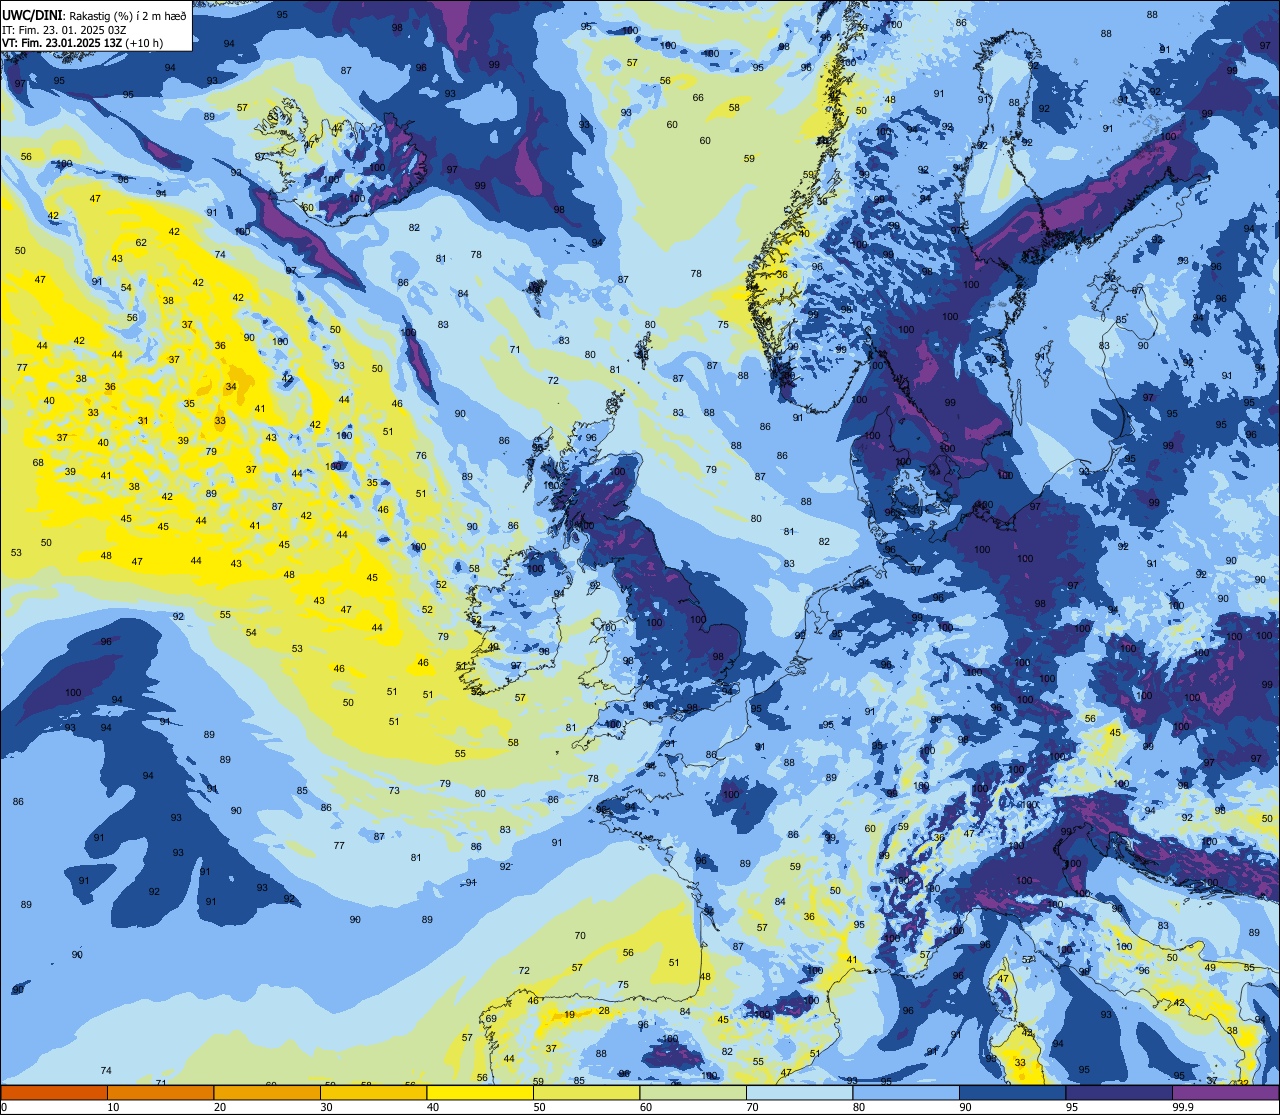Select the legend segment between 50 and 60
1280x1115 pixels.
coord(586,1092)
